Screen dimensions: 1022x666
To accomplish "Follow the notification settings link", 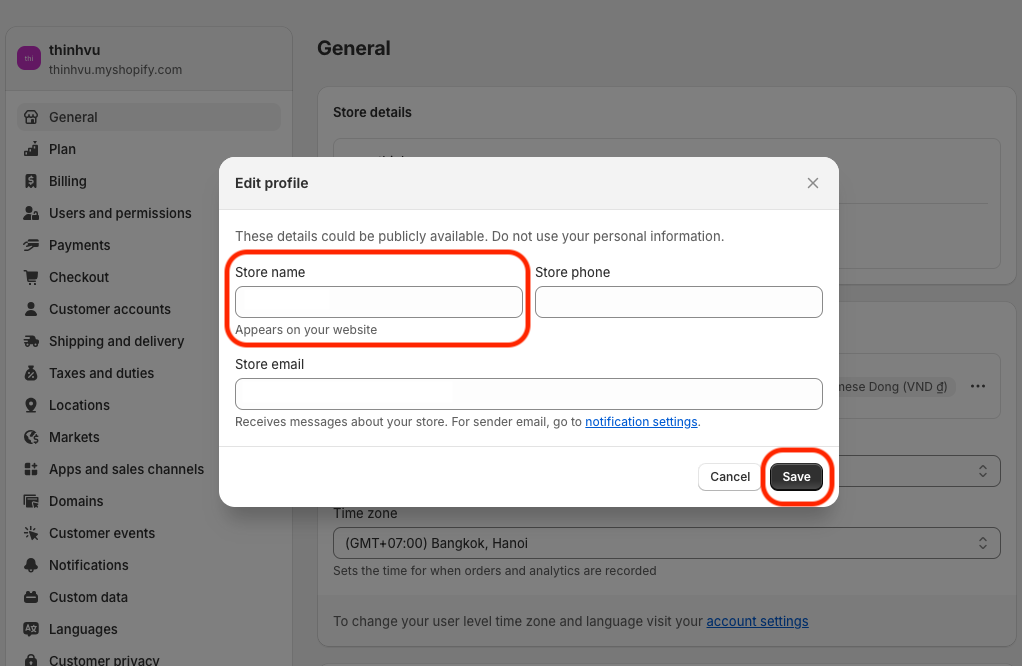I will (x=641, y=422).
